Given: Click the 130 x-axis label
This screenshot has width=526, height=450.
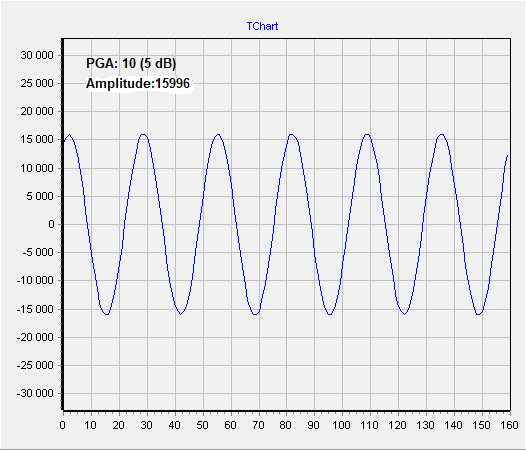Looking at the screenshot, I should coord(426,425).
